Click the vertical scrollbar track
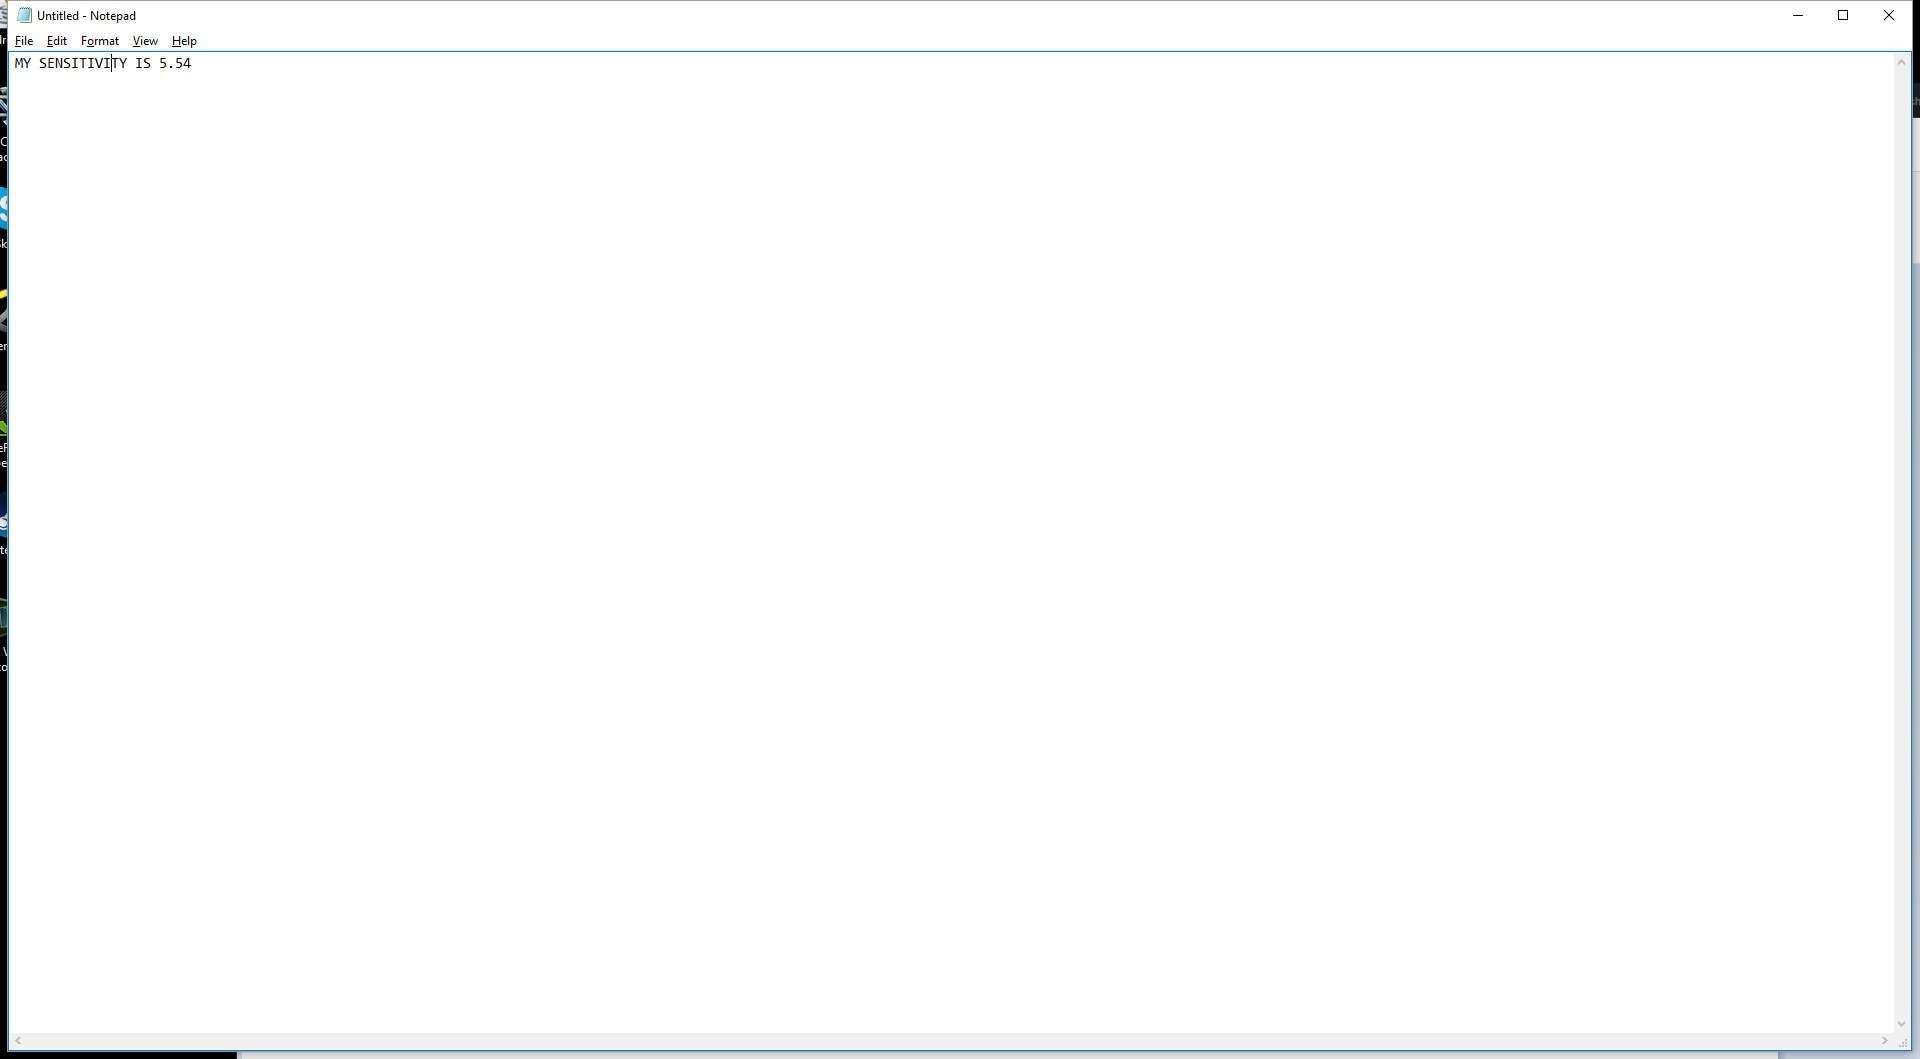The height and width of the screenshot is (1059, 1920). click(x=1902, y=540)
